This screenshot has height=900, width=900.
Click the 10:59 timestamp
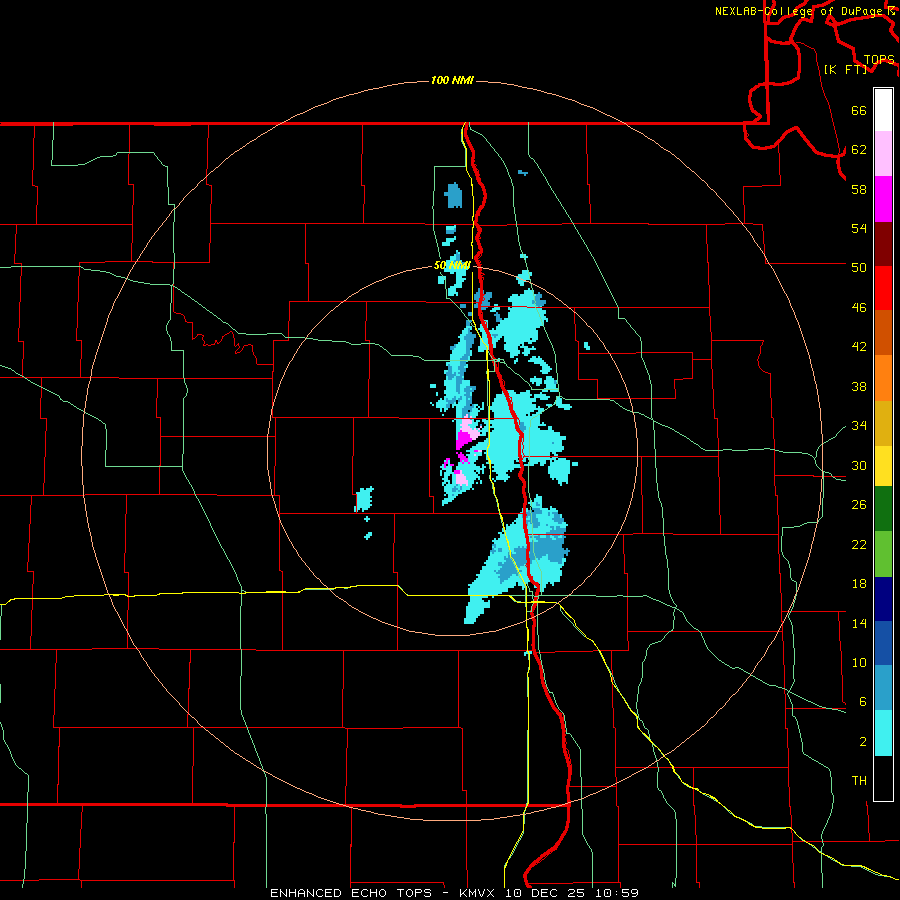[x=618, y=893]
